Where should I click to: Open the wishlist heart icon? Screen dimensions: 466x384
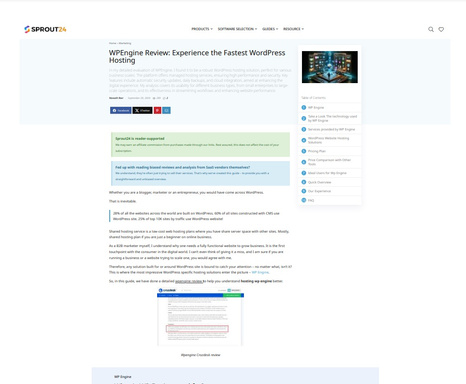coord(441,29)
